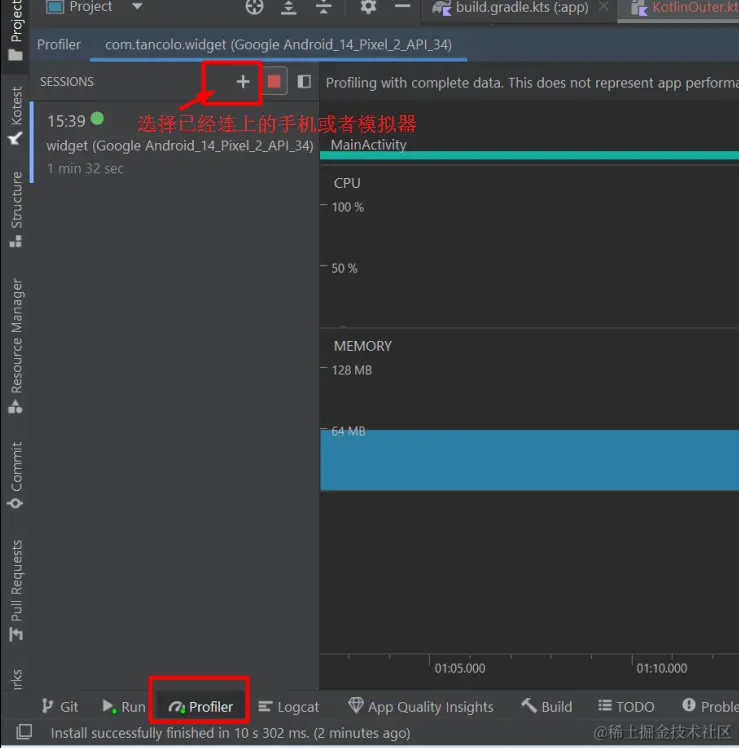The image size is (739, 748).
Task: Hide the Project panel with minus icon
Action: click(403, 6)
